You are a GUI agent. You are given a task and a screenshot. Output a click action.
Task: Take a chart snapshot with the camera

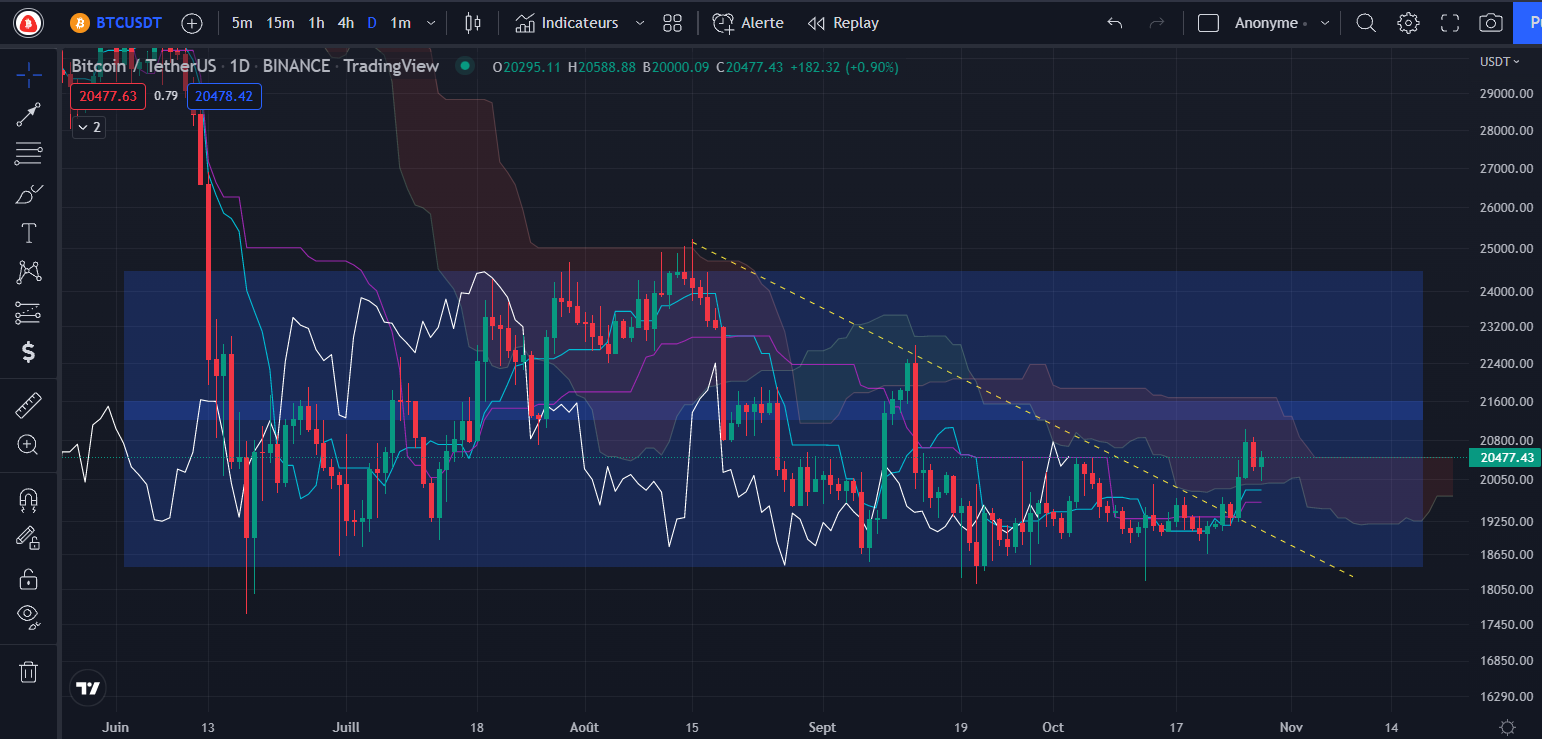tap(1490, 22)
